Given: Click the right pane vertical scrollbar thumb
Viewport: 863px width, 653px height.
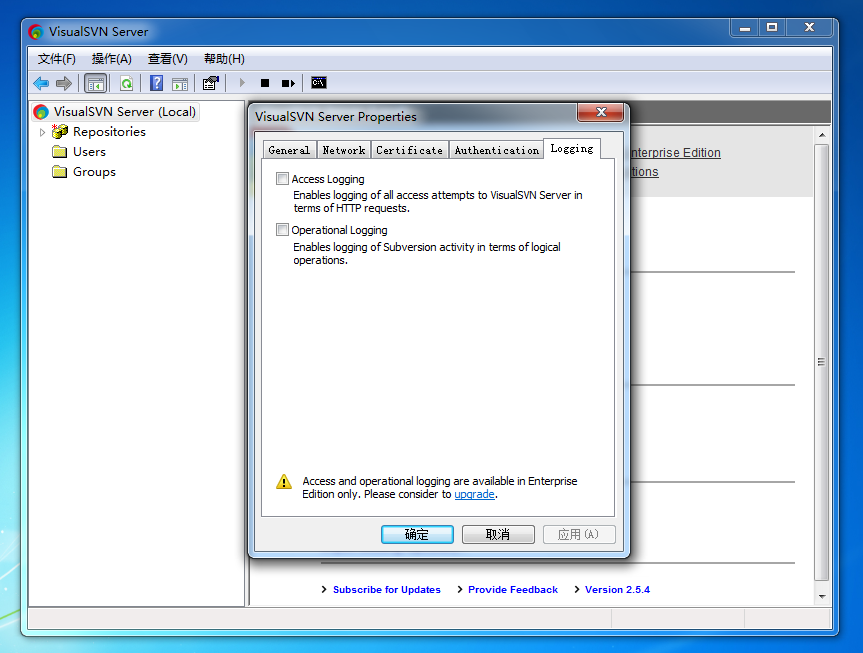Looking at the screenshot, I should tap(821, 362).
